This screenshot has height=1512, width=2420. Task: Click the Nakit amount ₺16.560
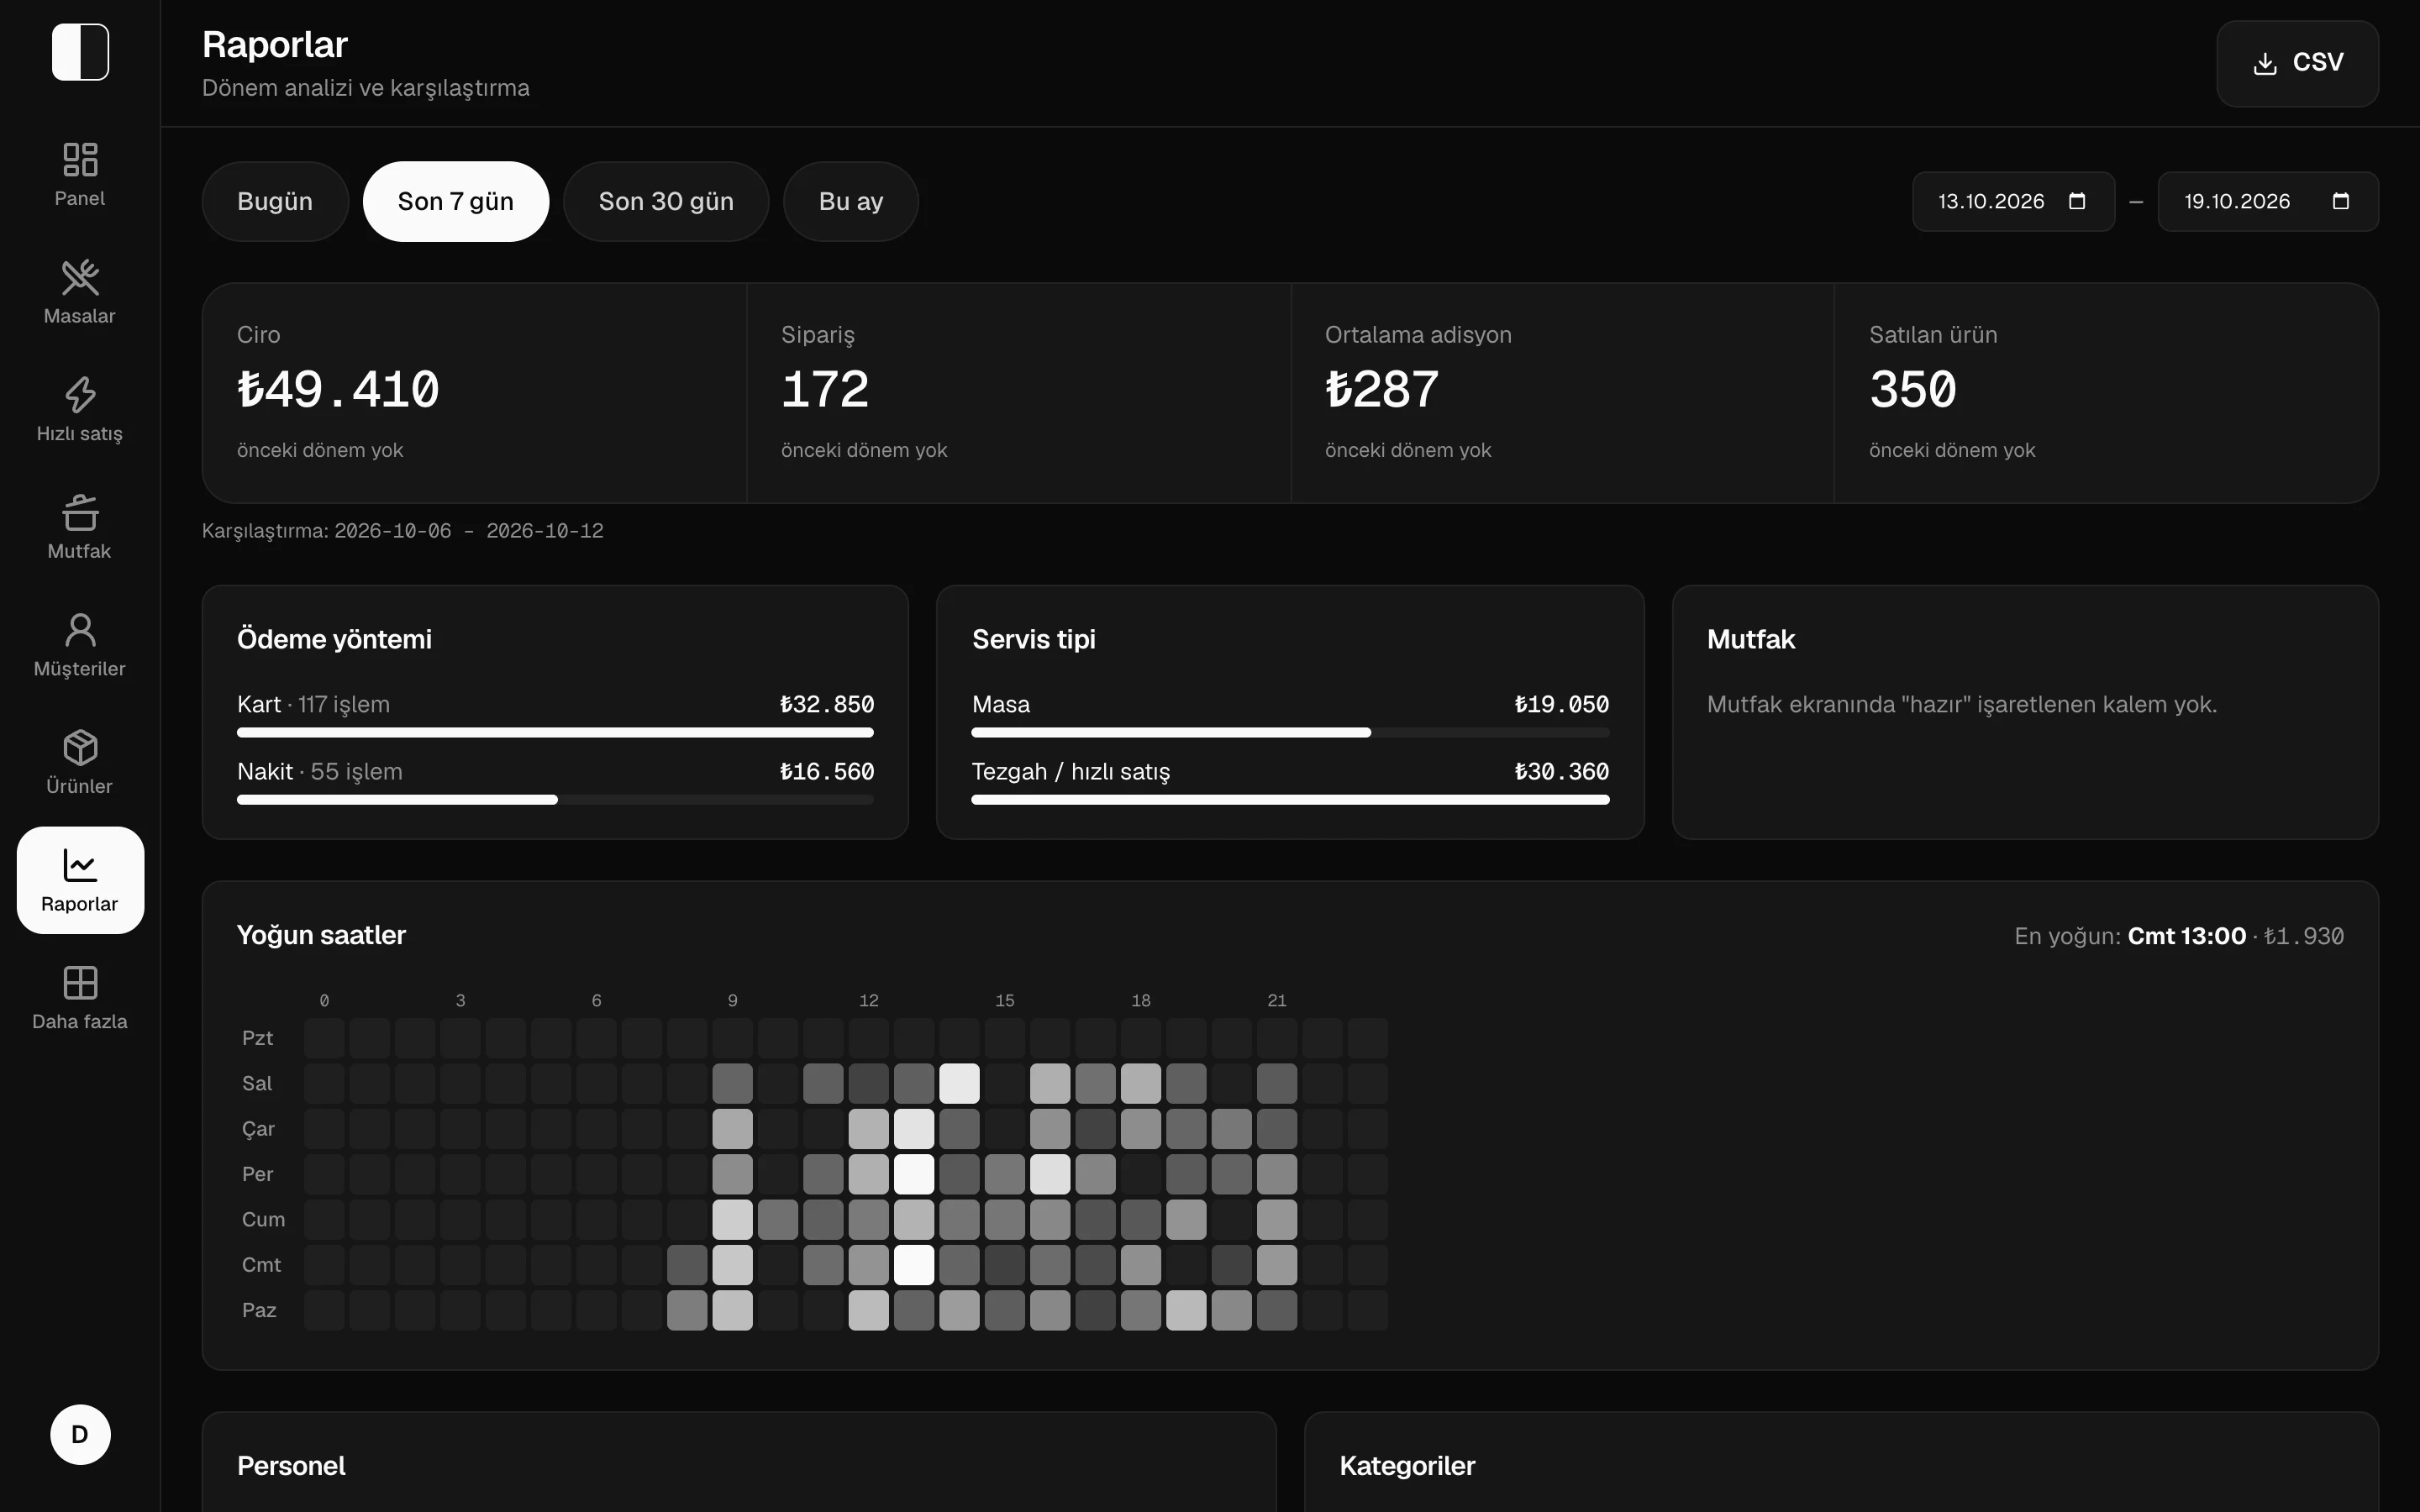click(x=827, y=771)
